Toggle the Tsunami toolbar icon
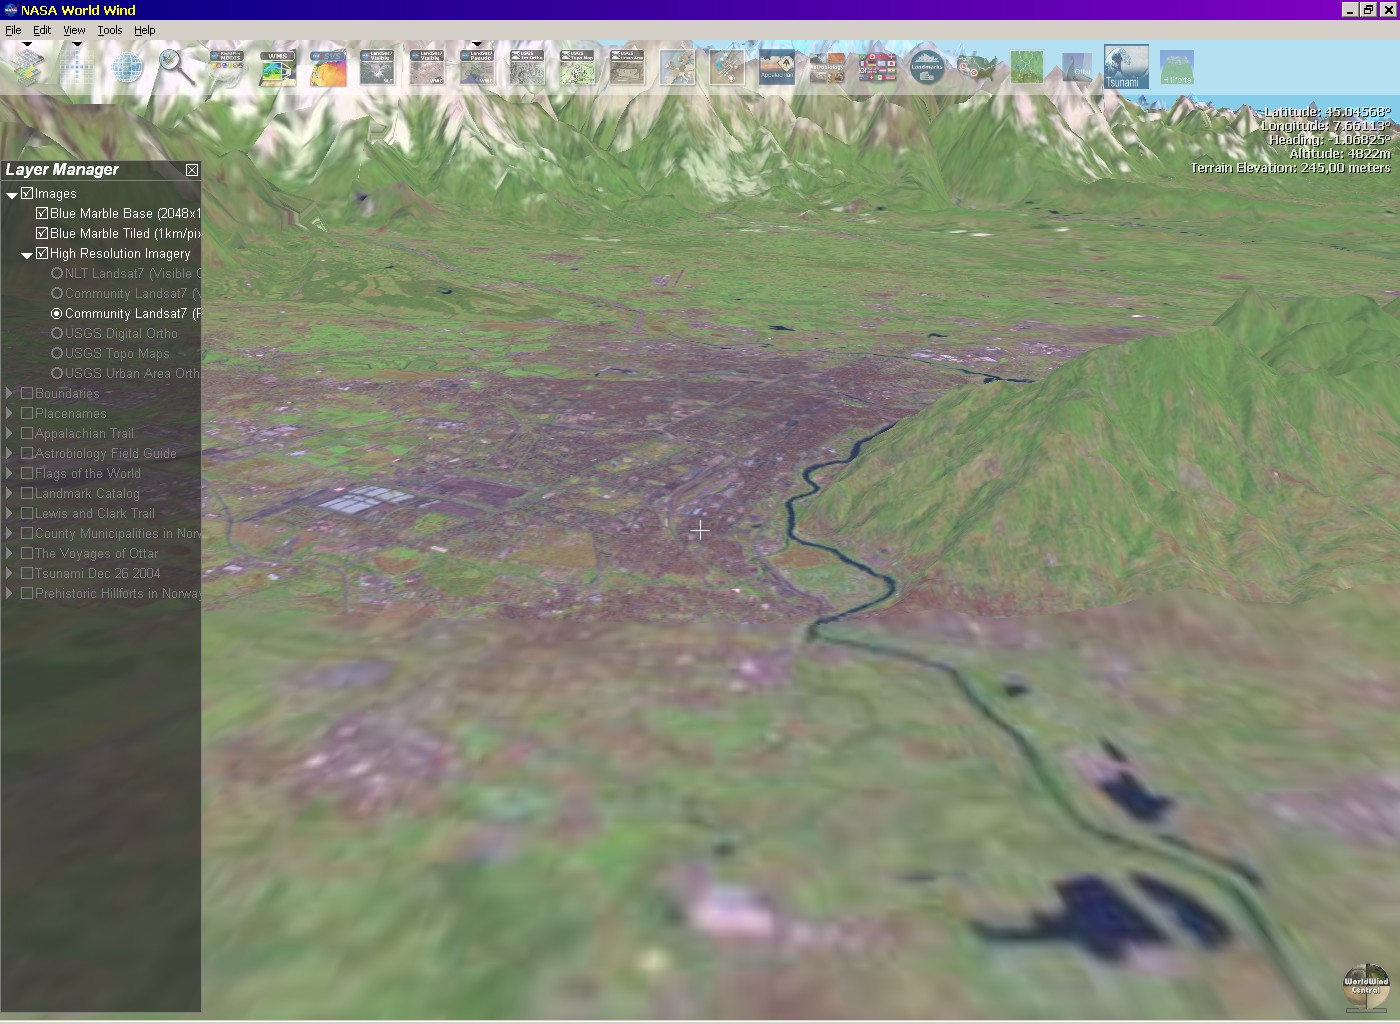Image resolution: width=1400 pixels, height=1024 pixels. click(x=1126, y=67)
